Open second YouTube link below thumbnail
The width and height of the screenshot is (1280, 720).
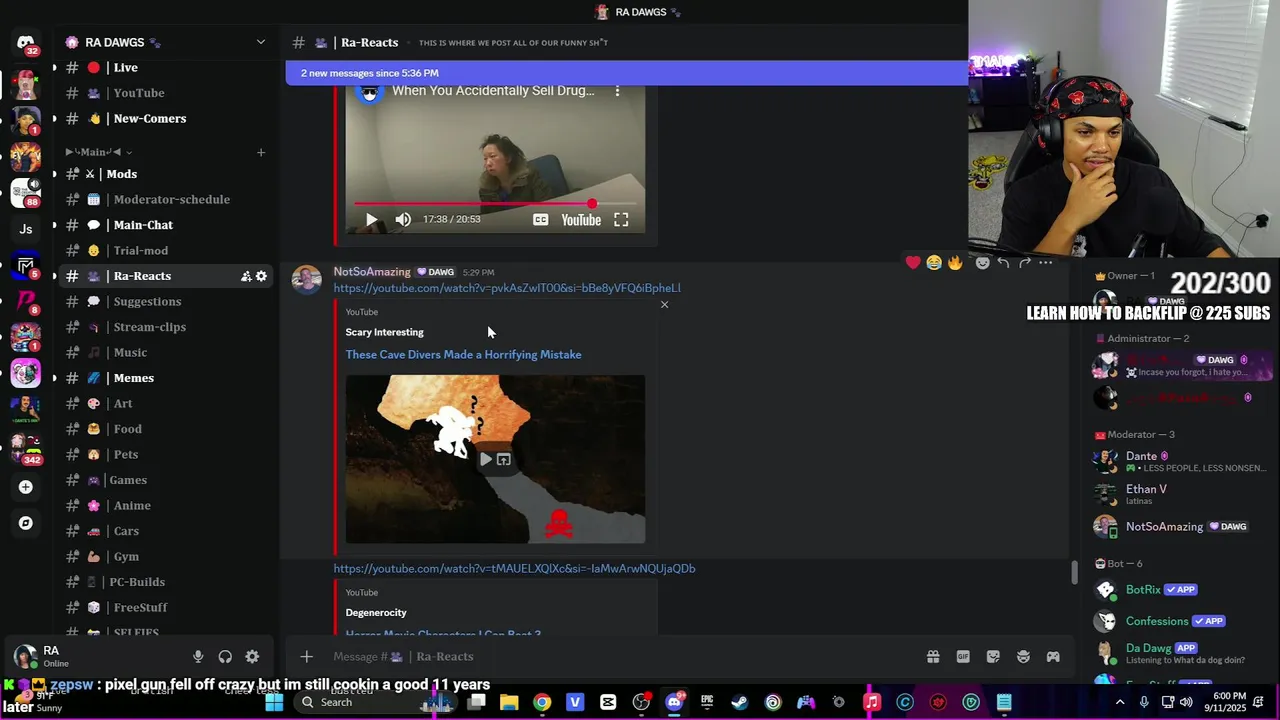point(514,569)
